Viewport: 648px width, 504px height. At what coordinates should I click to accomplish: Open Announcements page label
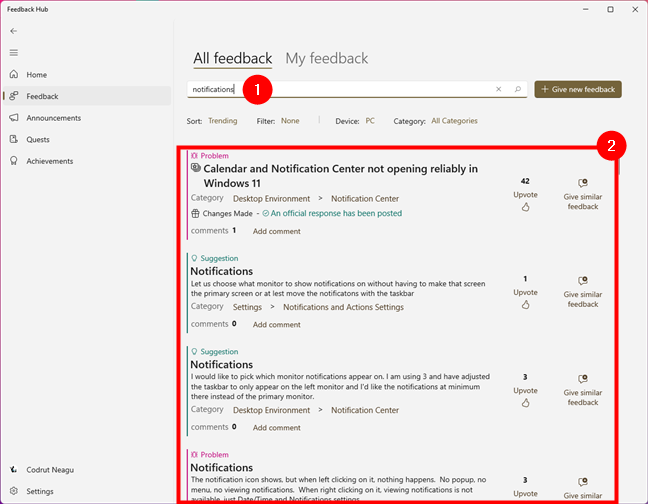point(54,118)
